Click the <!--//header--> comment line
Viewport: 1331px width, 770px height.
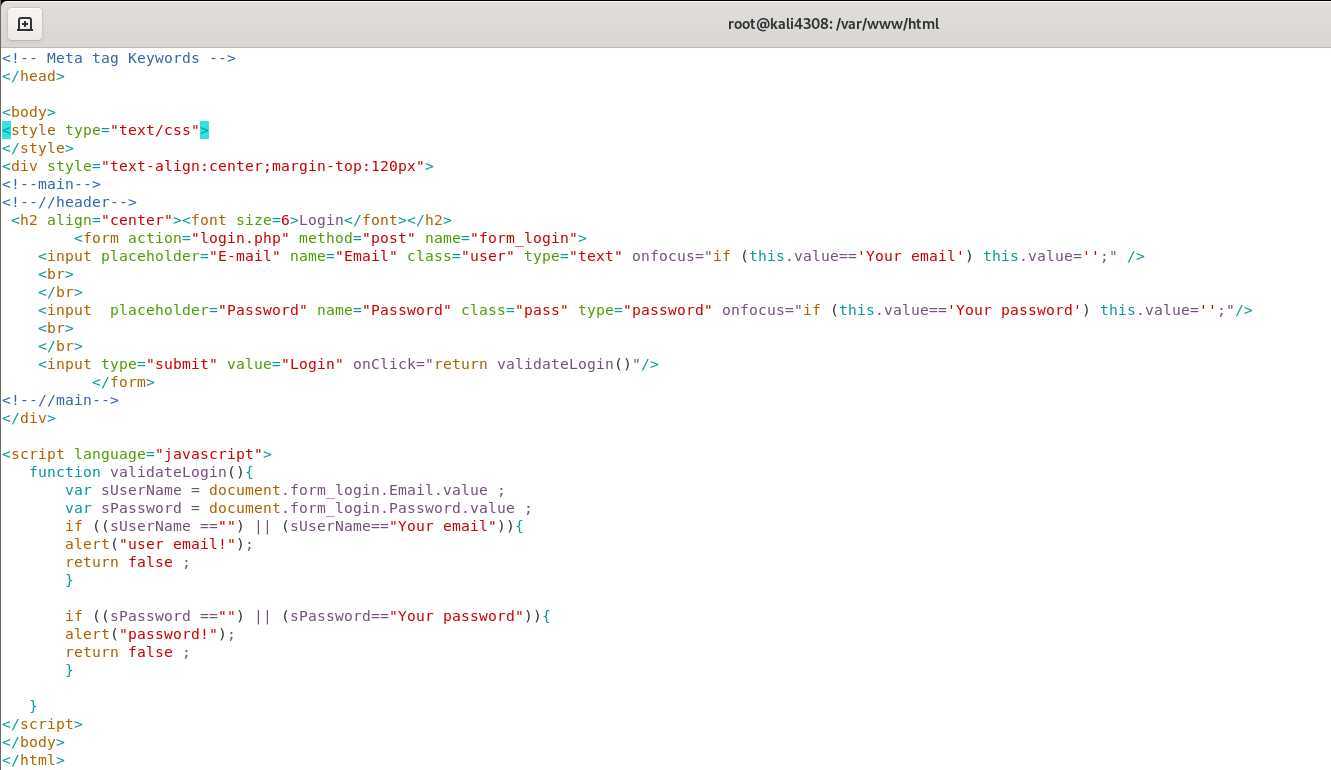point(69,202)
